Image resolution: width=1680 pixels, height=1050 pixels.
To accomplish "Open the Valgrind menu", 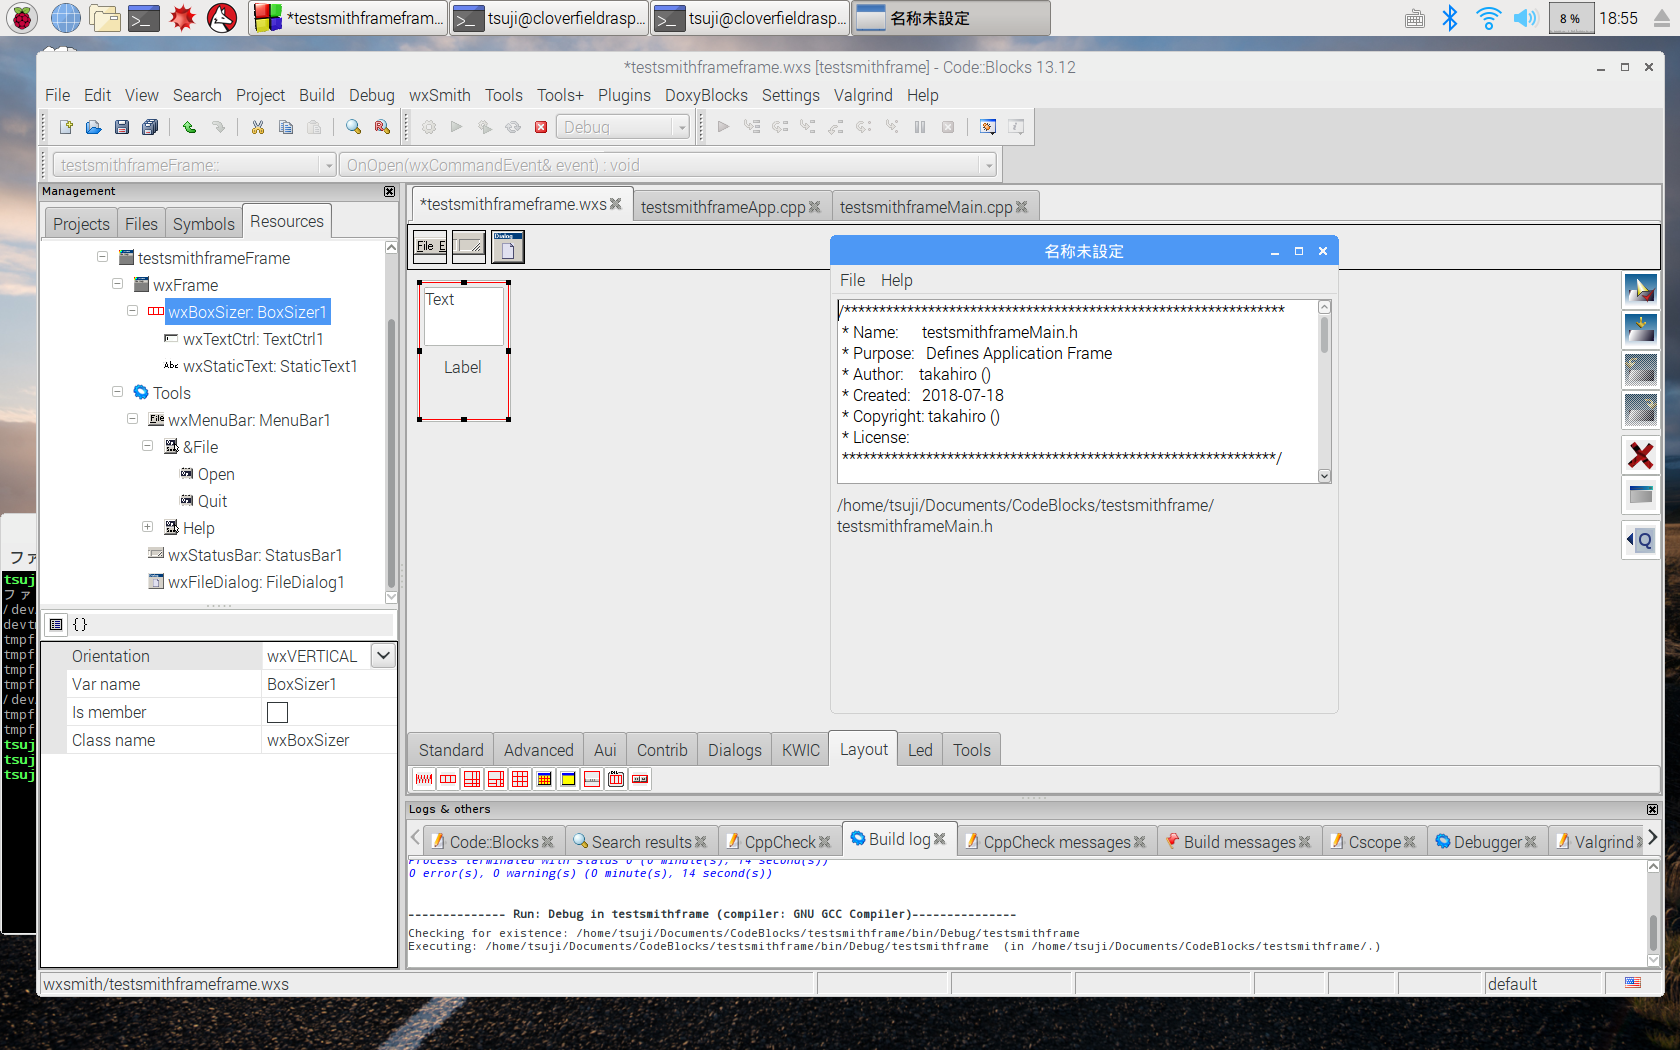I will tap(863, 95).
